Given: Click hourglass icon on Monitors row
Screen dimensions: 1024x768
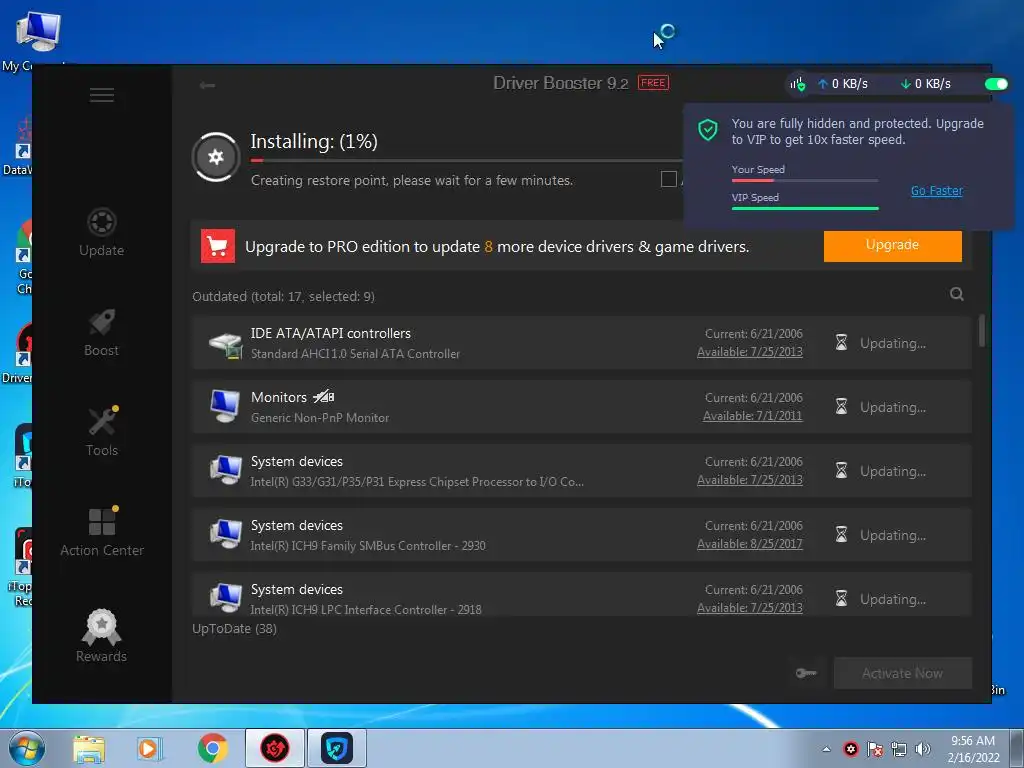Looking at the screenshot, I should (842, 406).
